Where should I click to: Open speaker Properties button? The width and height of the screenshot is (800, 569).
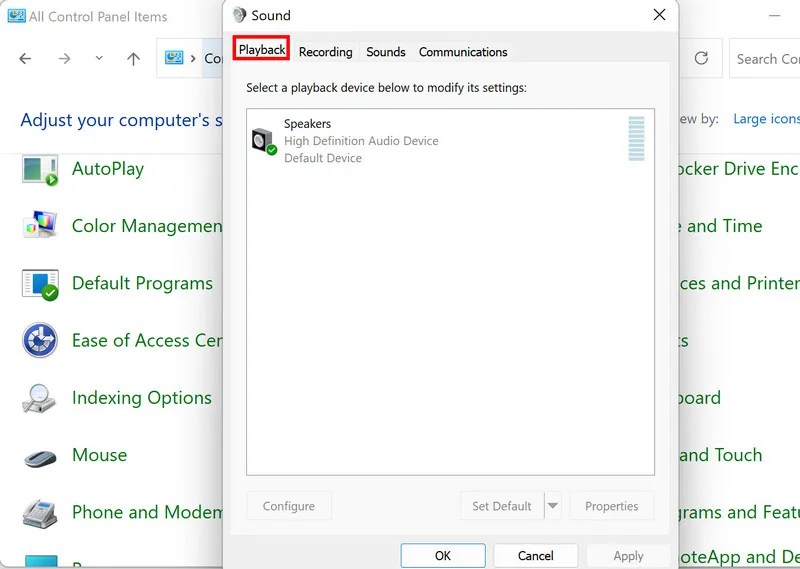(x=611, y=506)
